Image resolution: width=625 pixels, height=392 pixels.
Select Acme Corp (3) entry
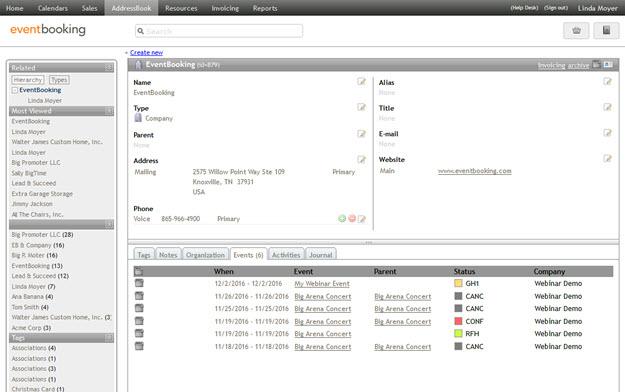[x=31, y=328]
